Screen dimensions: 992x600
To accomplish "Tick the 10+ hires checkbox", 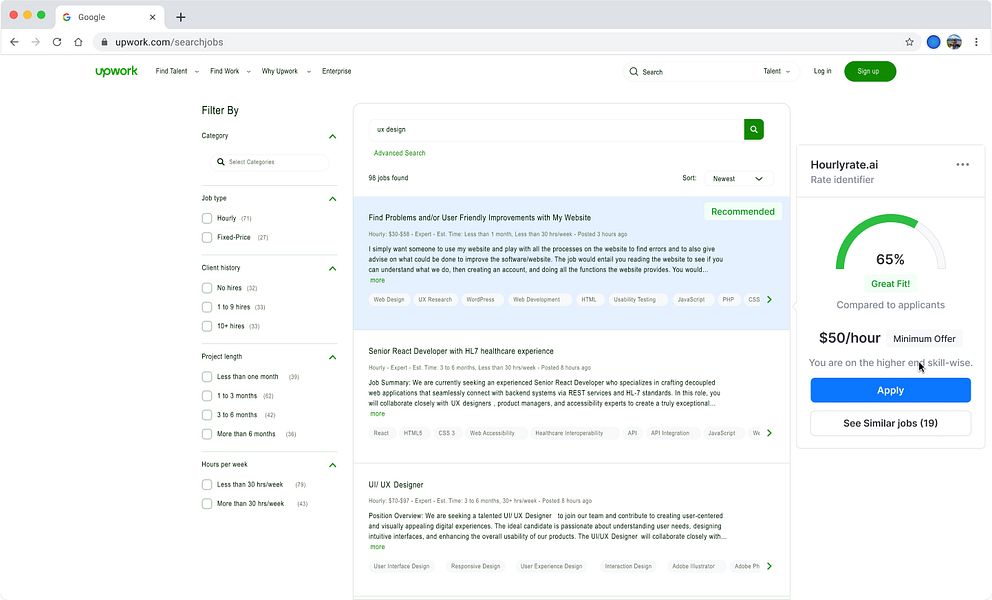I will (x=207, y=326).
